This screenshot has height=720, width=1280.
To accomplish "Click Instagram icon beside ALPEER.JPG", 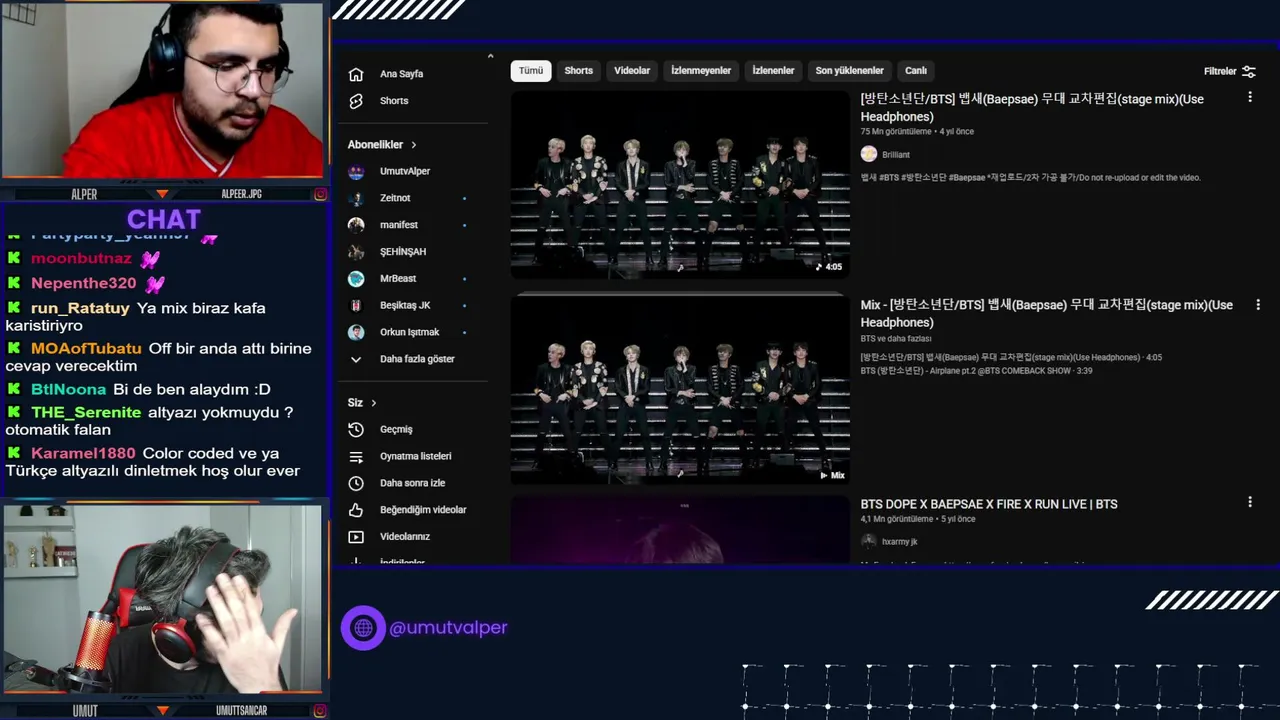I will (x=320, y=194).
